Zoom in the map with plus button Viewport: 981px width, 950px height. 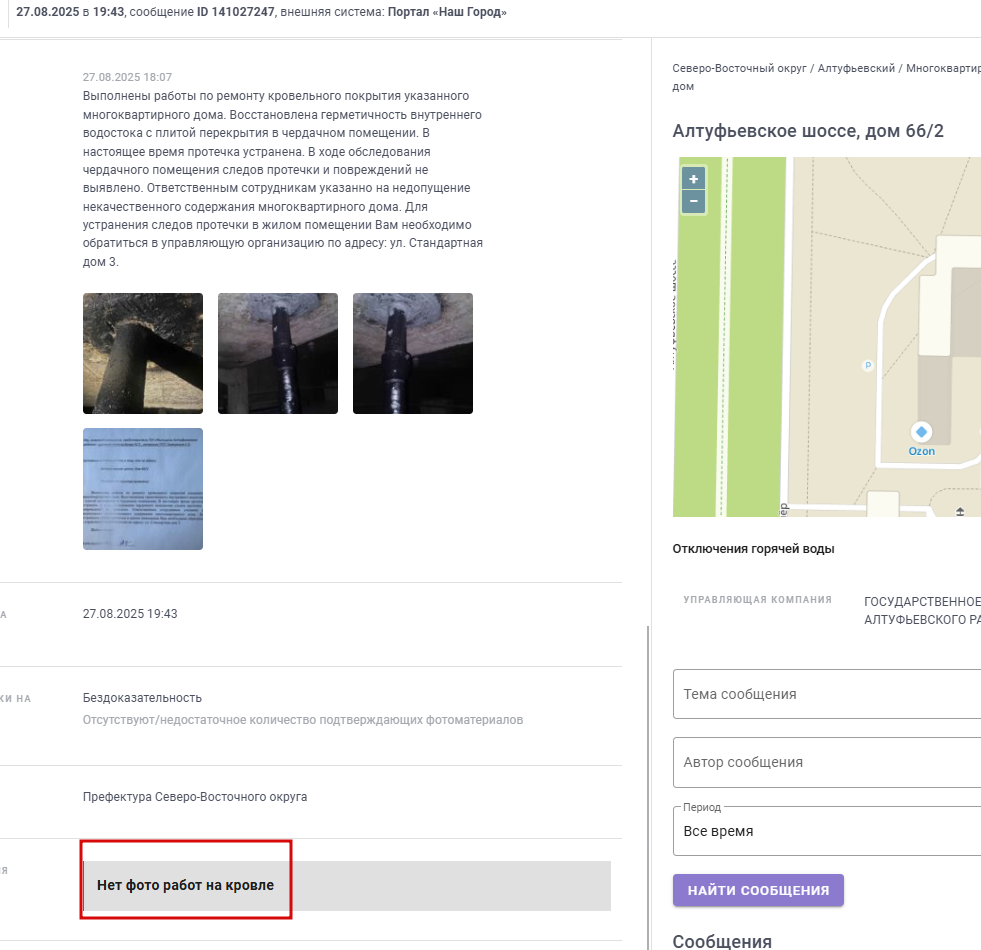693,179
